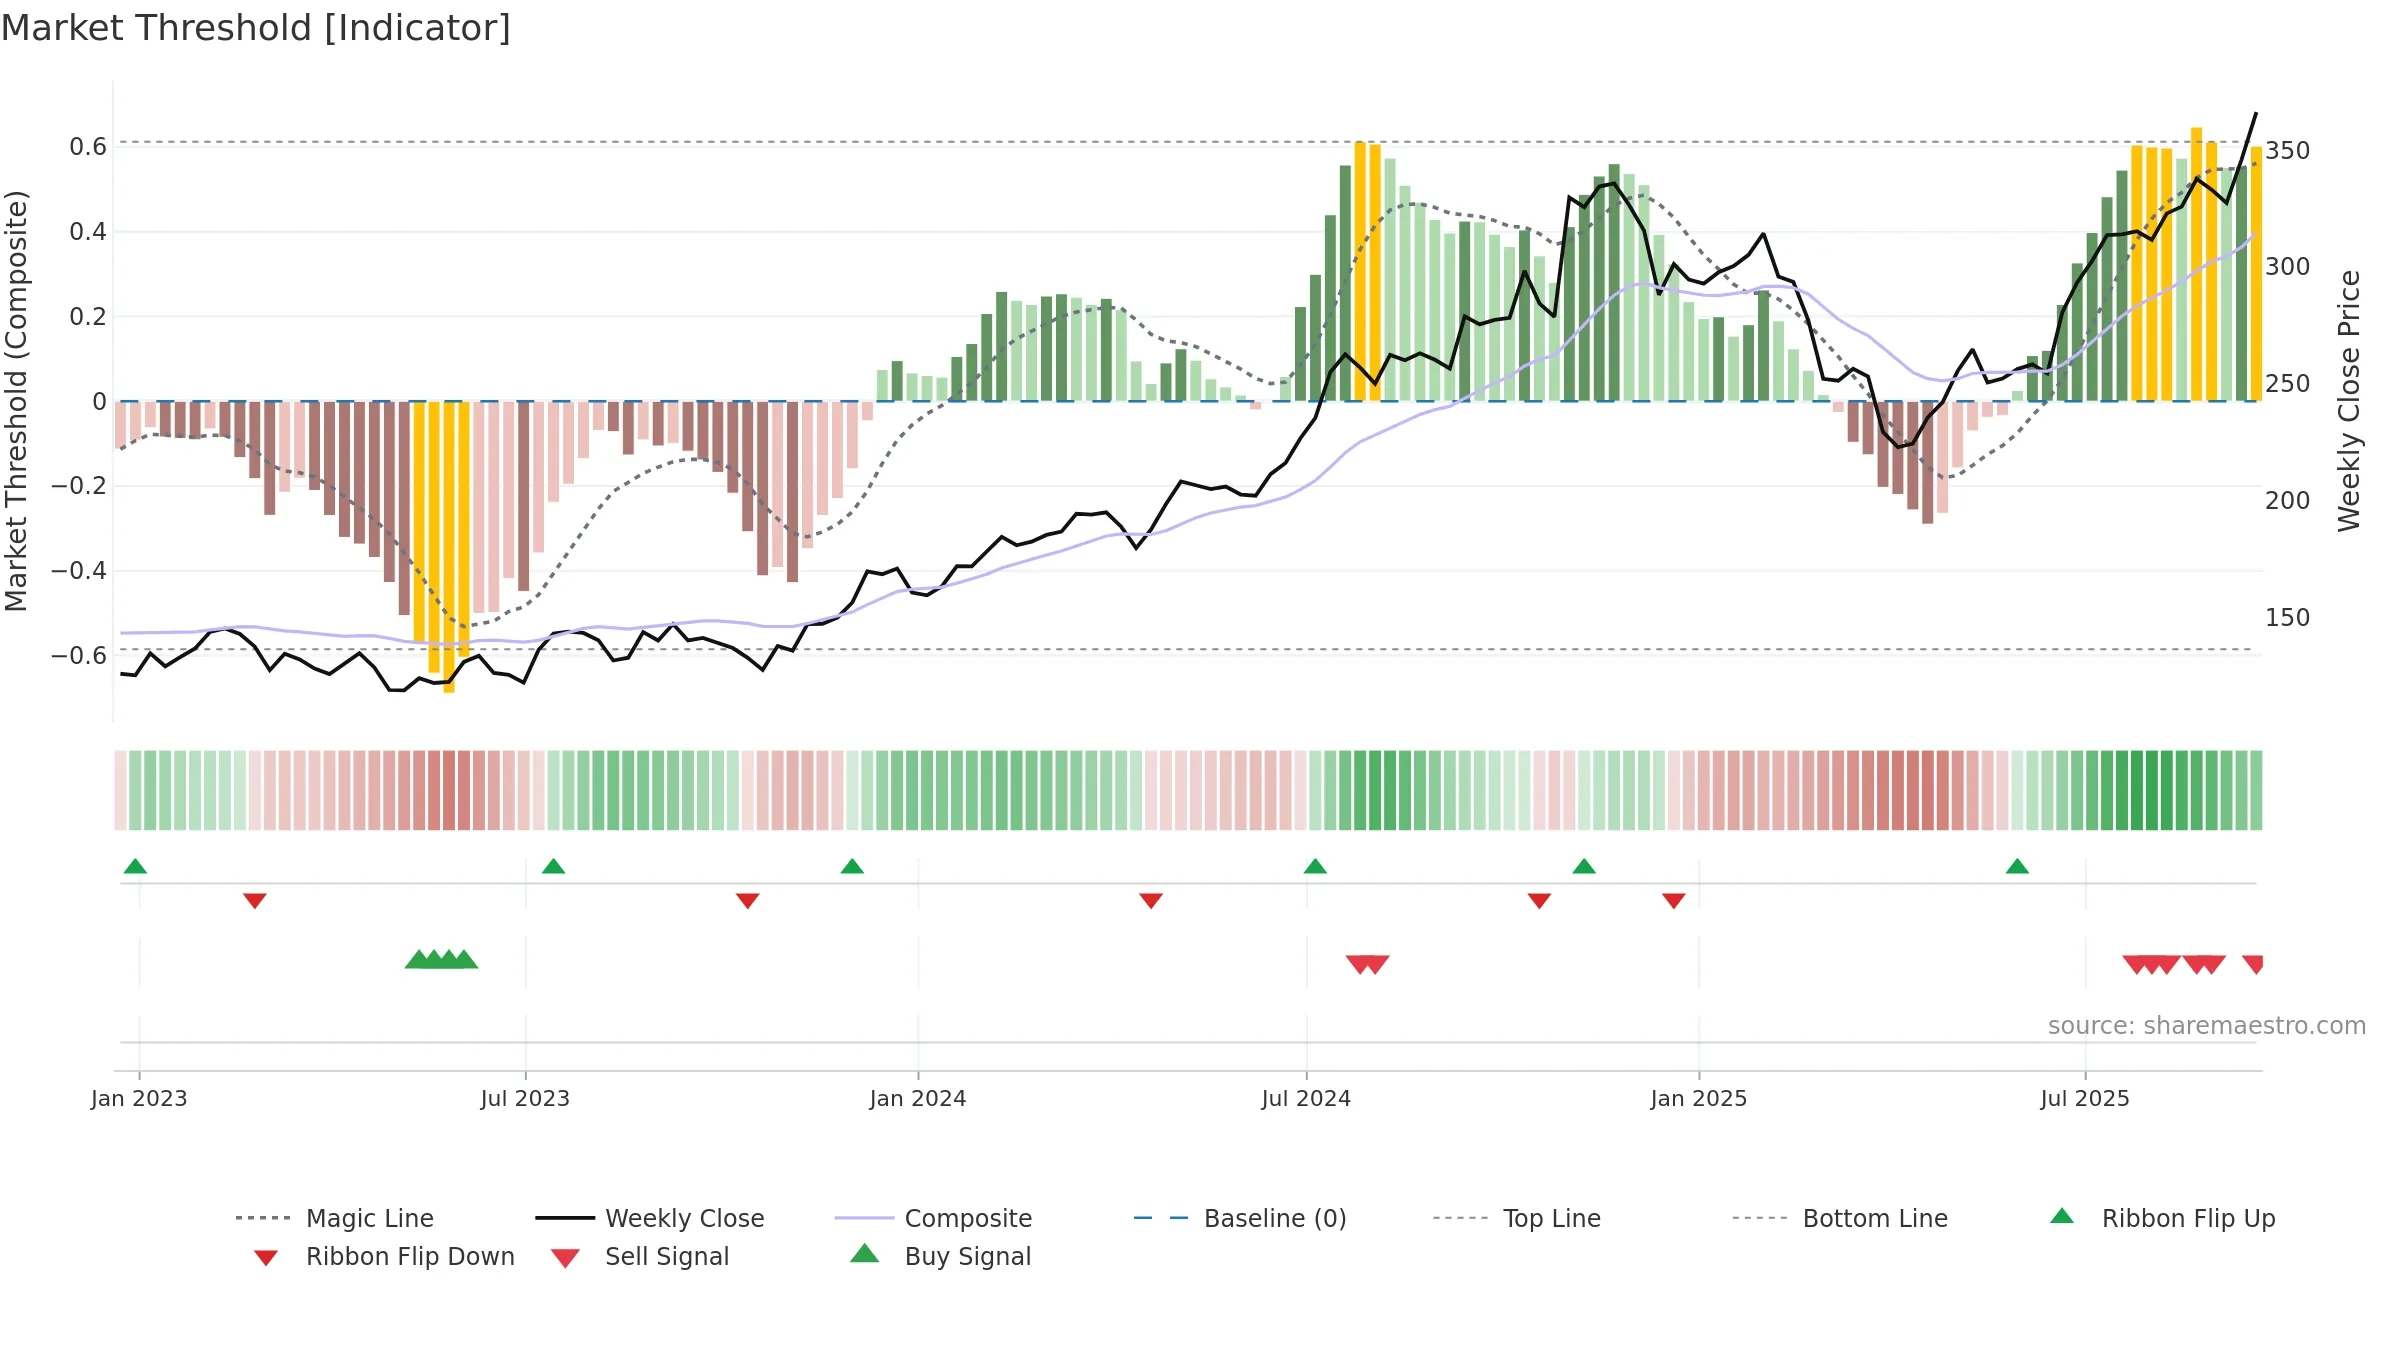Toggle the Weekly Close legend entry
The image size is (2400, 1350).
(649, 1218)
